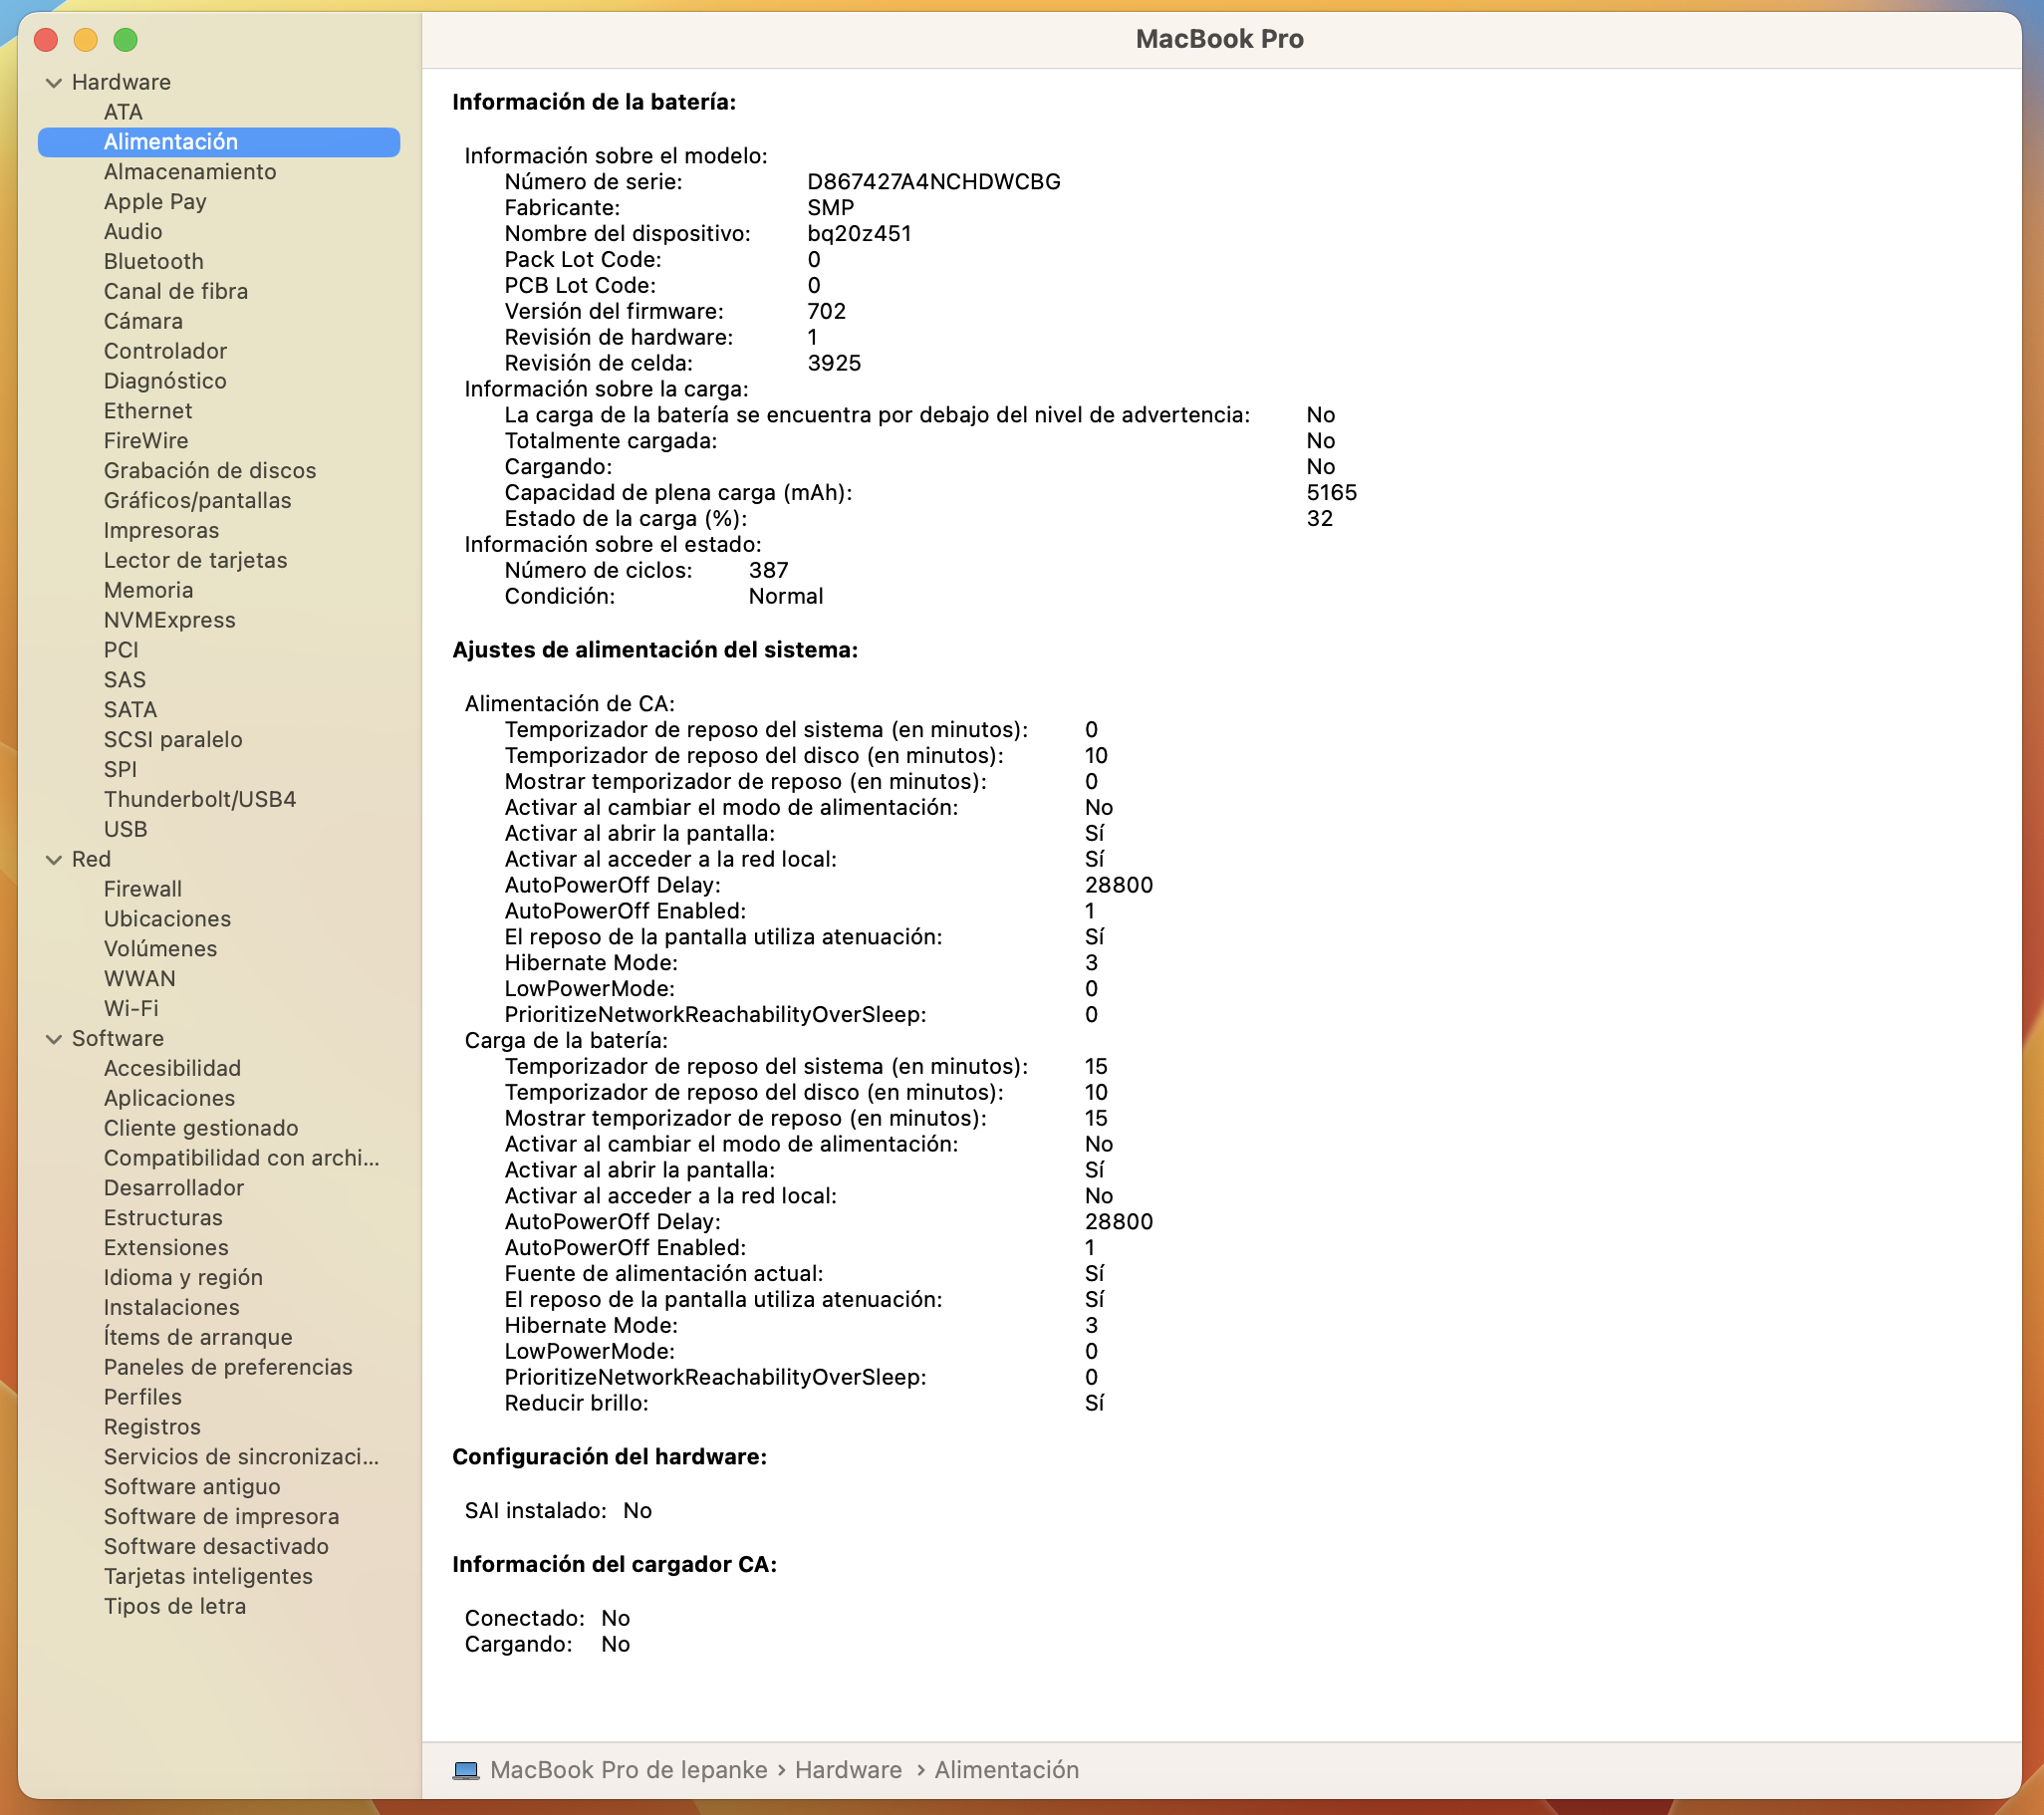Open Perfiles in the sidebar
Viewport: 2044px width, 1815px height.
[142, 1398]
